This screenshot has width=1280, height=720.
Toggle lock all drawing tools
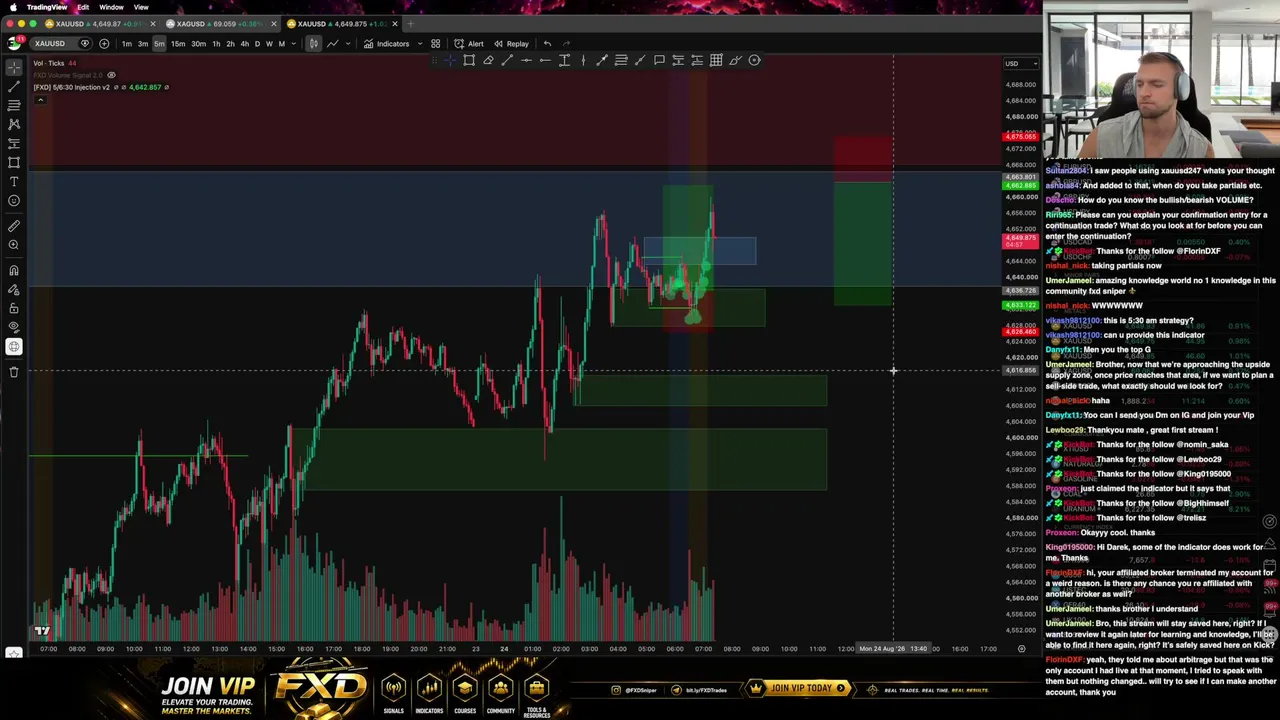click(x=14, y=308)
